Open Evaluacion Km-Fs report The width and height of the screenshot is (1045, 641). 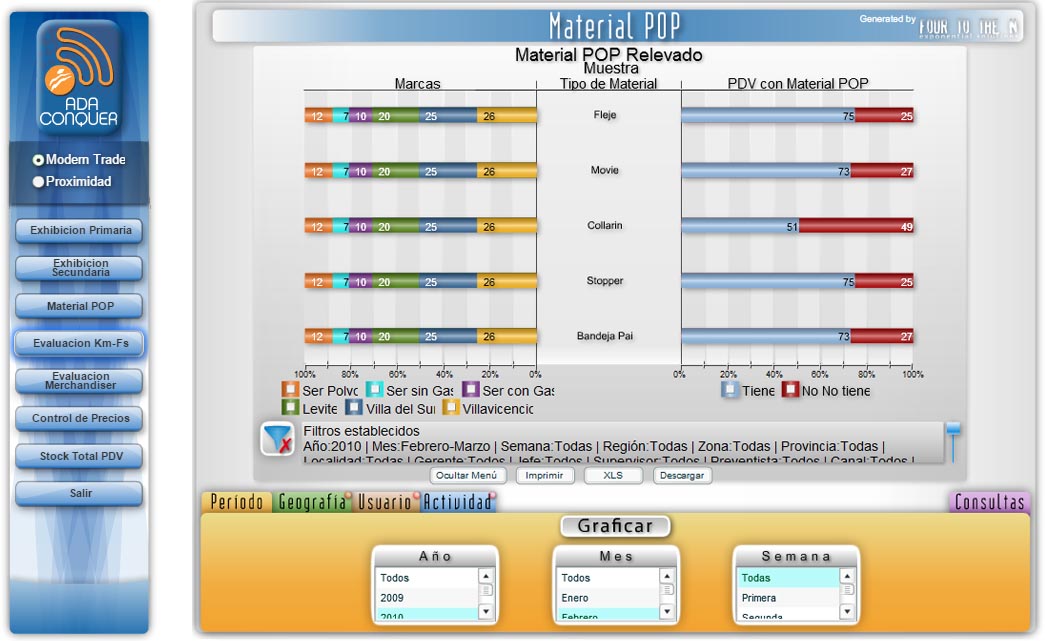pyautogui.click(x=79, y=343)
